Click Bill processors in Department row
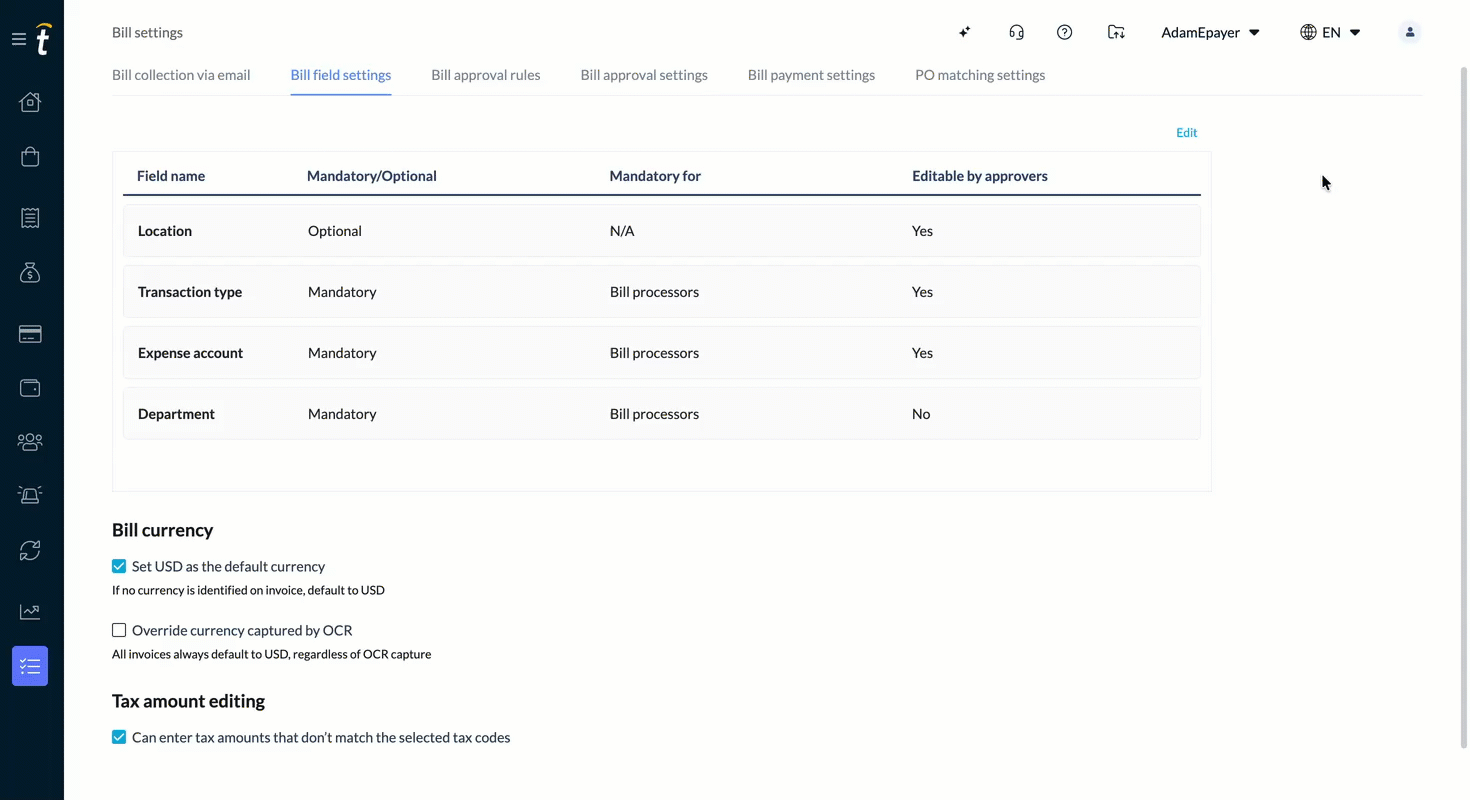Image resolution: width=1470 pixels, height=800 pixels. [x=654, y=414]
